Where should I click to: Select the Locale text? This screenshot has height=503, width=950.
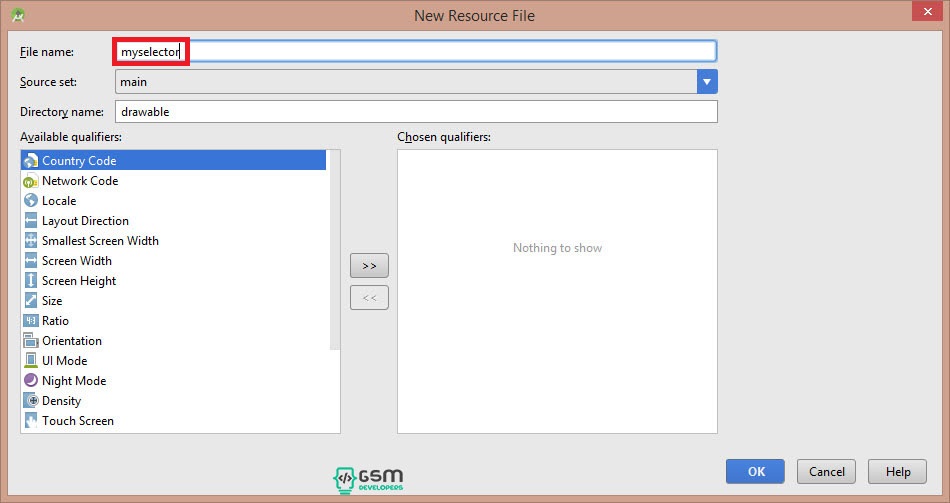click(x=59, y=201)
